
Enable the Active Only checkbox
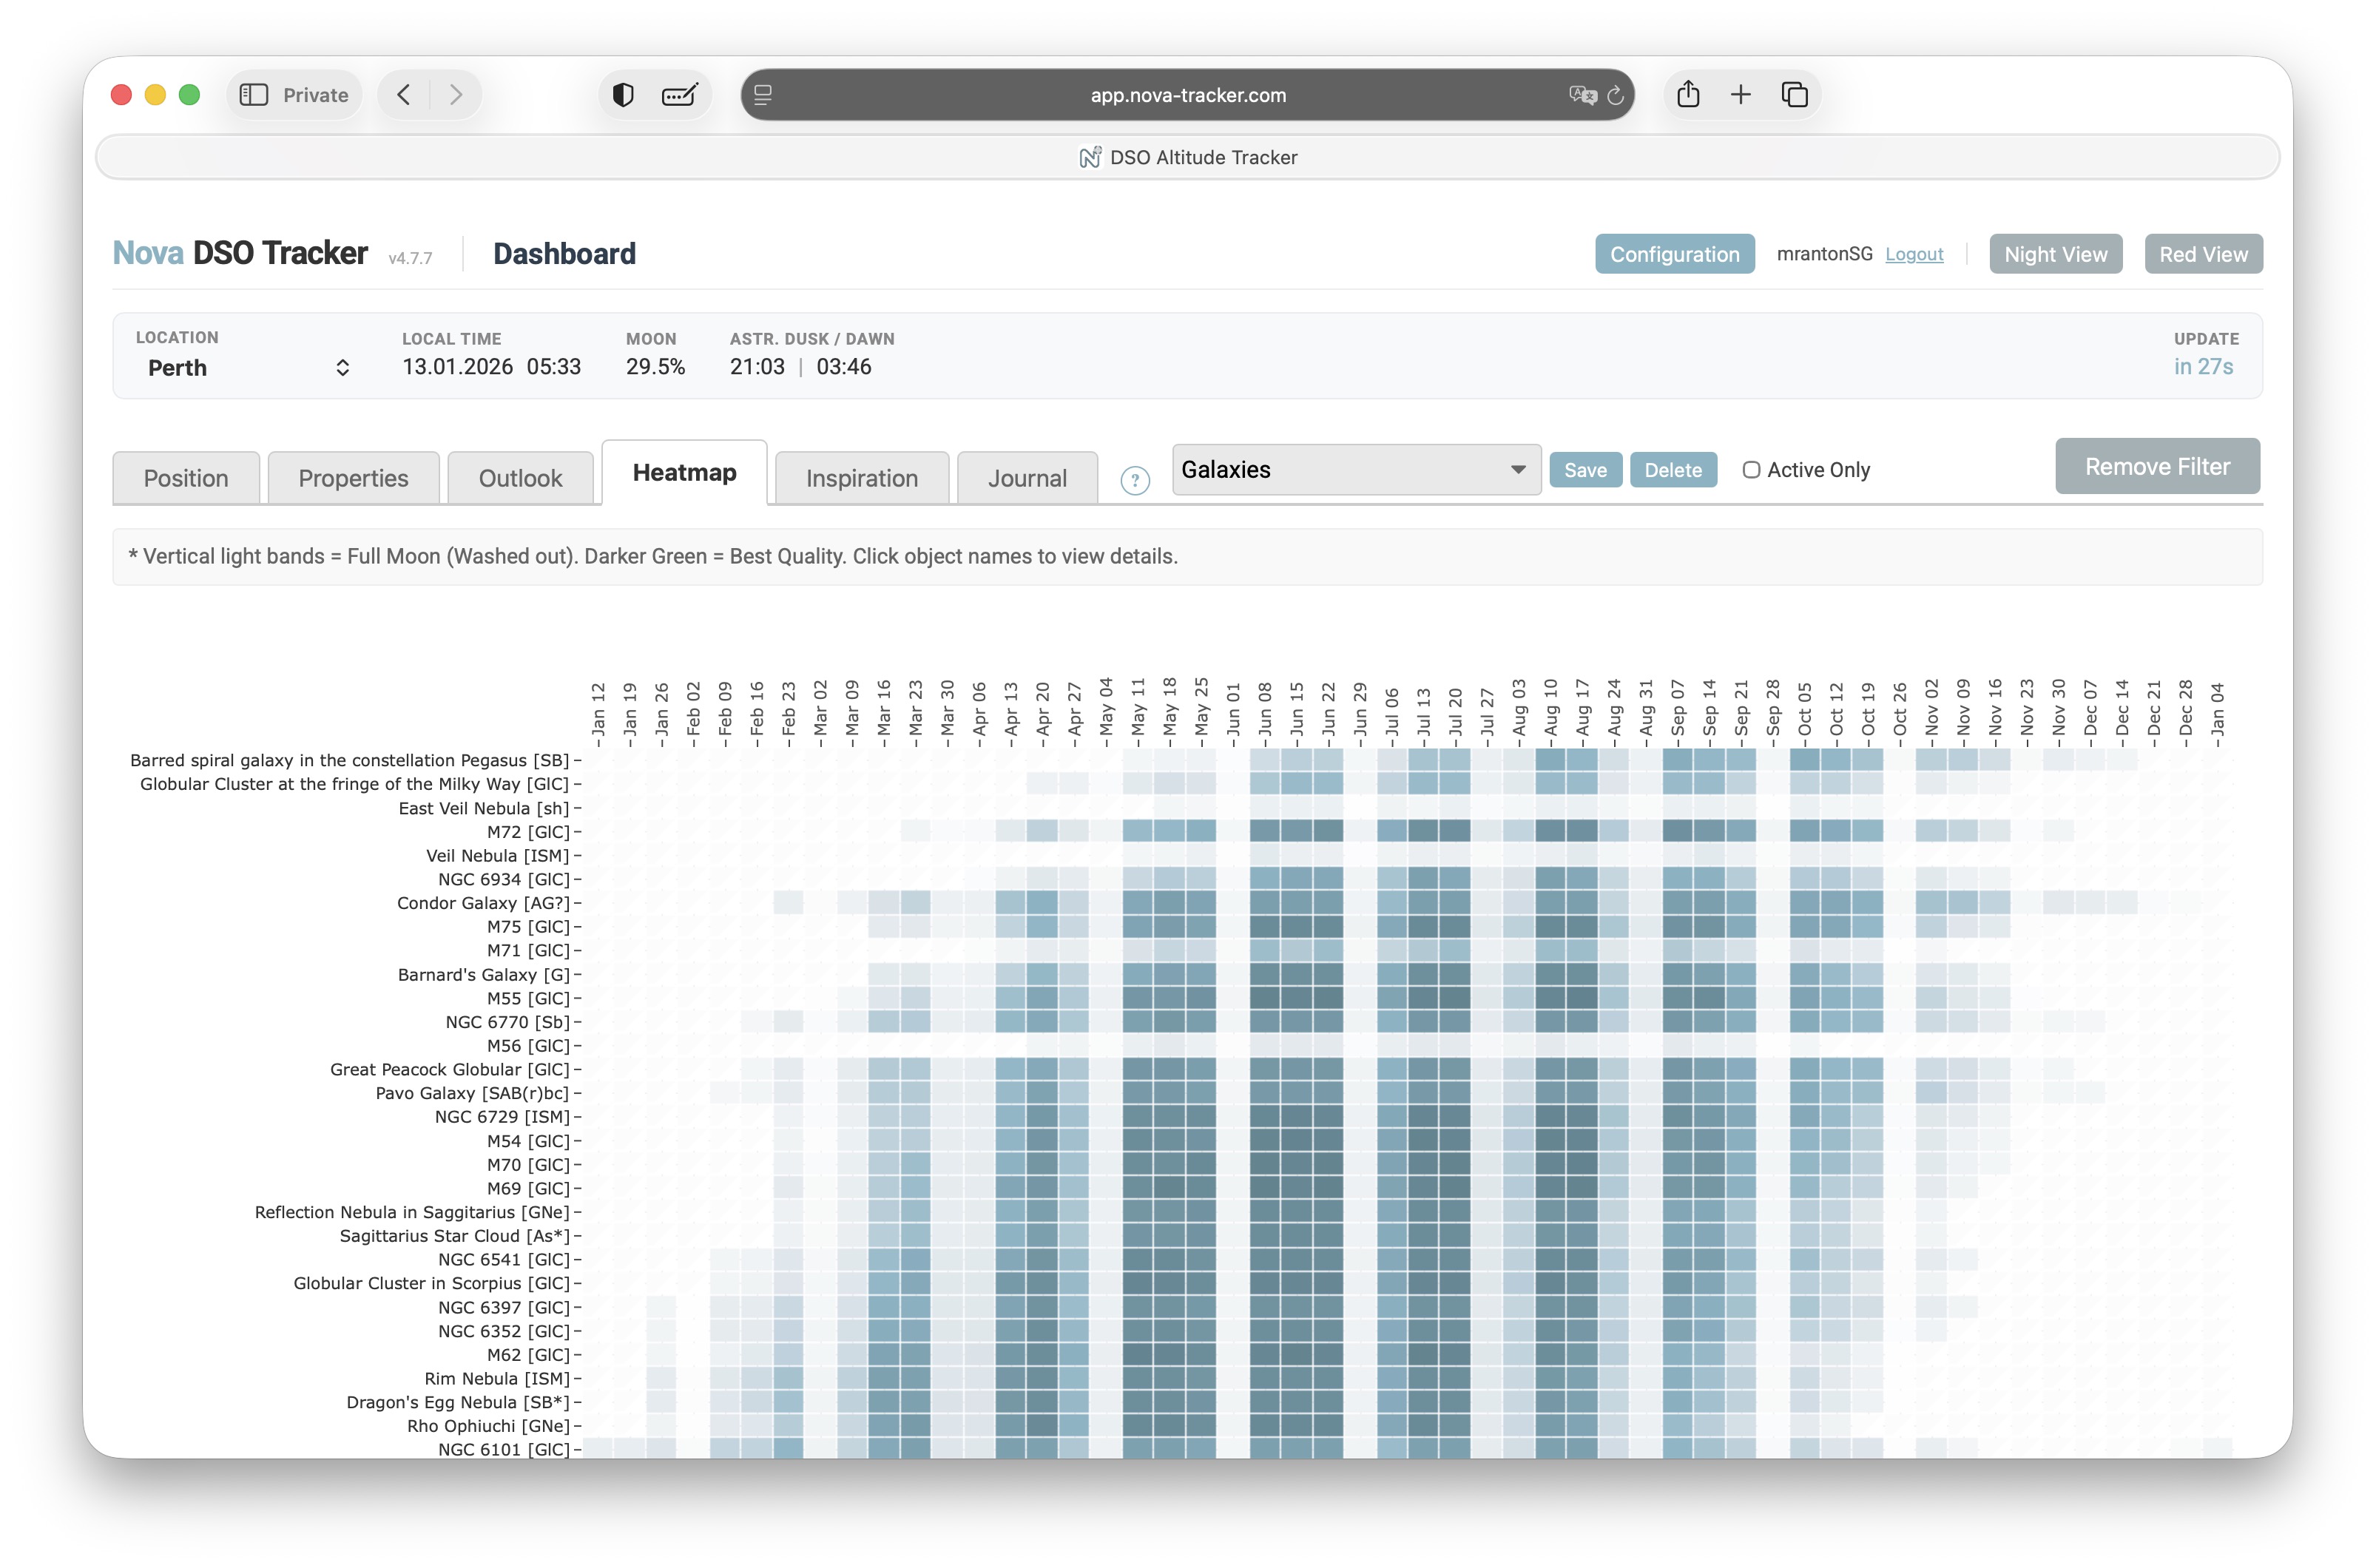(x=1751, y=470)
